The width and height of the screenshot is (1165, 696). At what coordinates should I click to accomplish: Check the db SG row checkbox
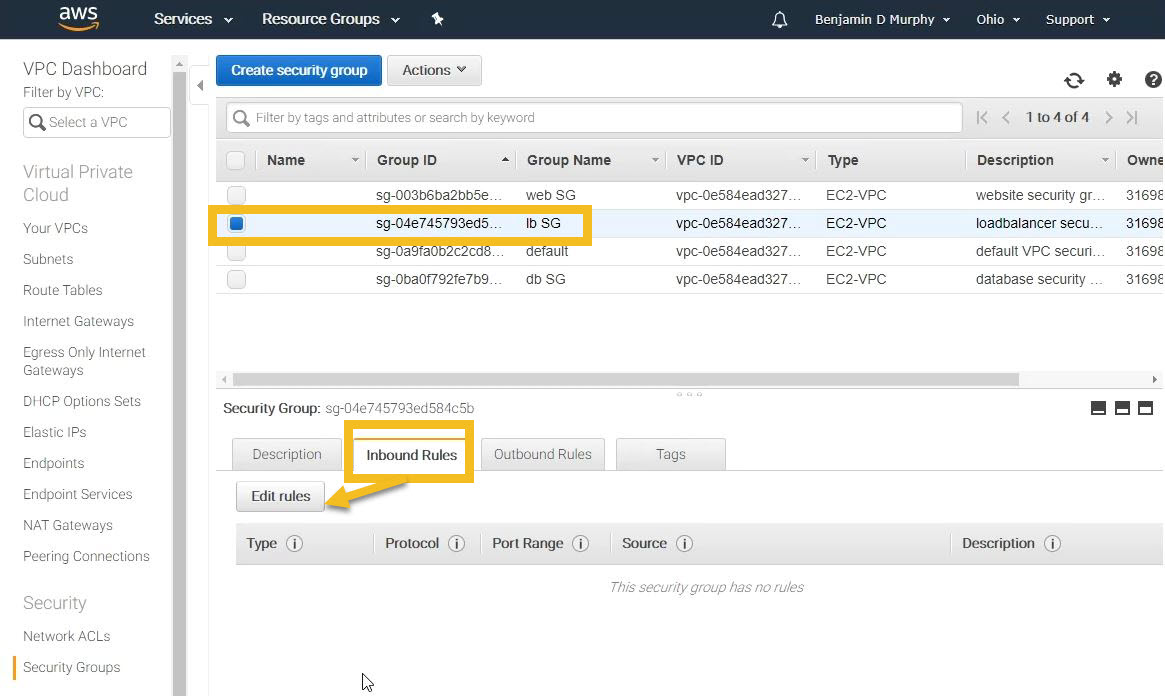pos(236,280)
